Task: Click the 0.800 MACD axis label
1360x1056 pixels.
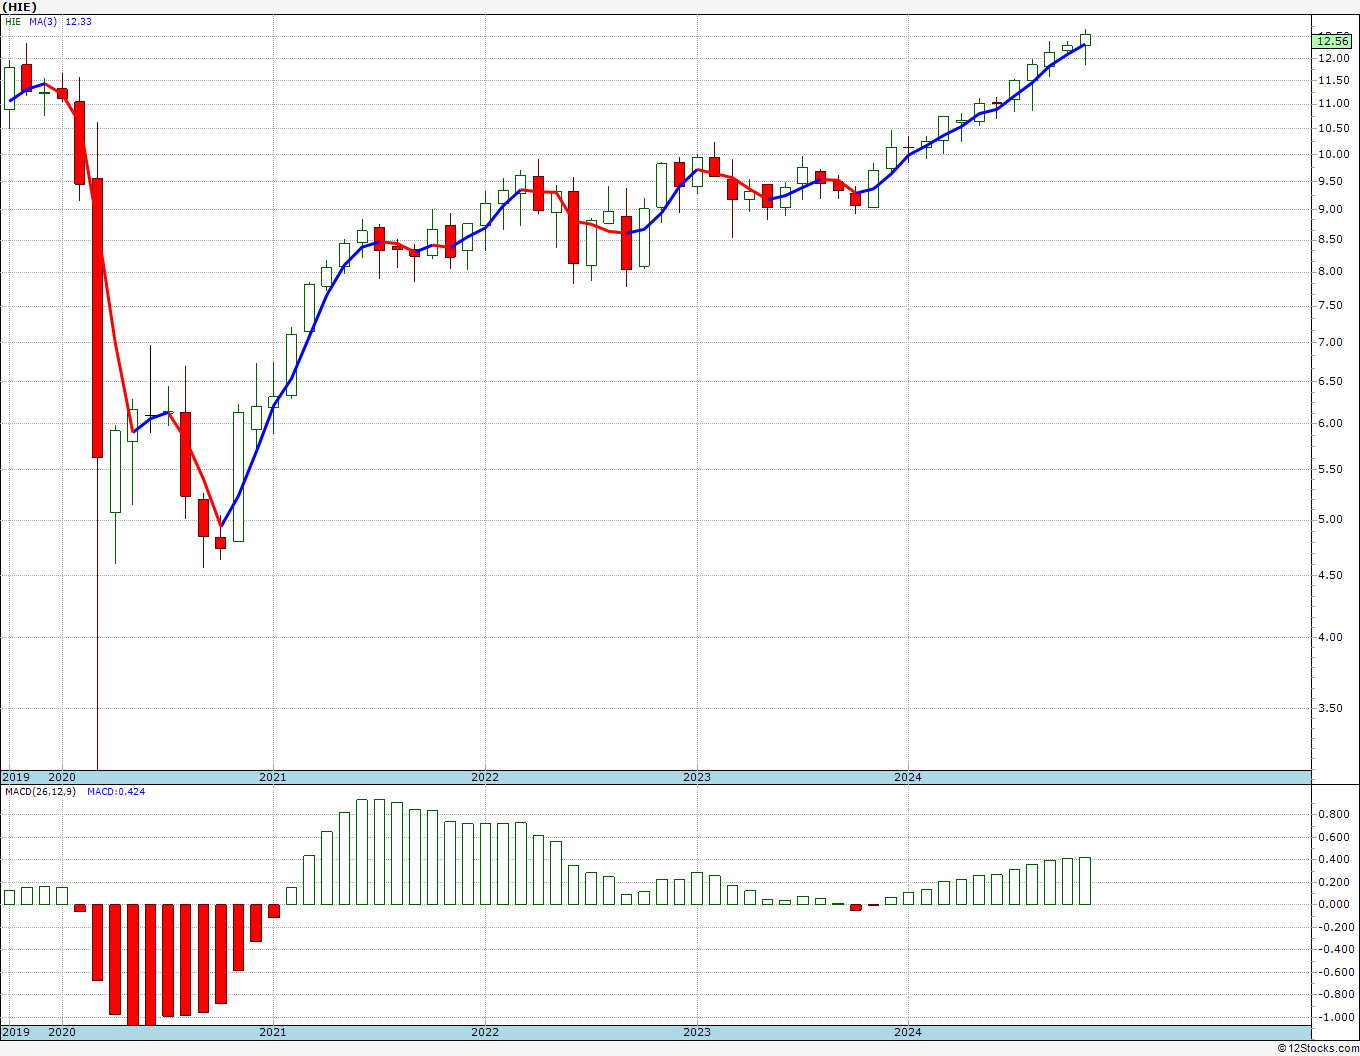Action: click(1335, 814)
